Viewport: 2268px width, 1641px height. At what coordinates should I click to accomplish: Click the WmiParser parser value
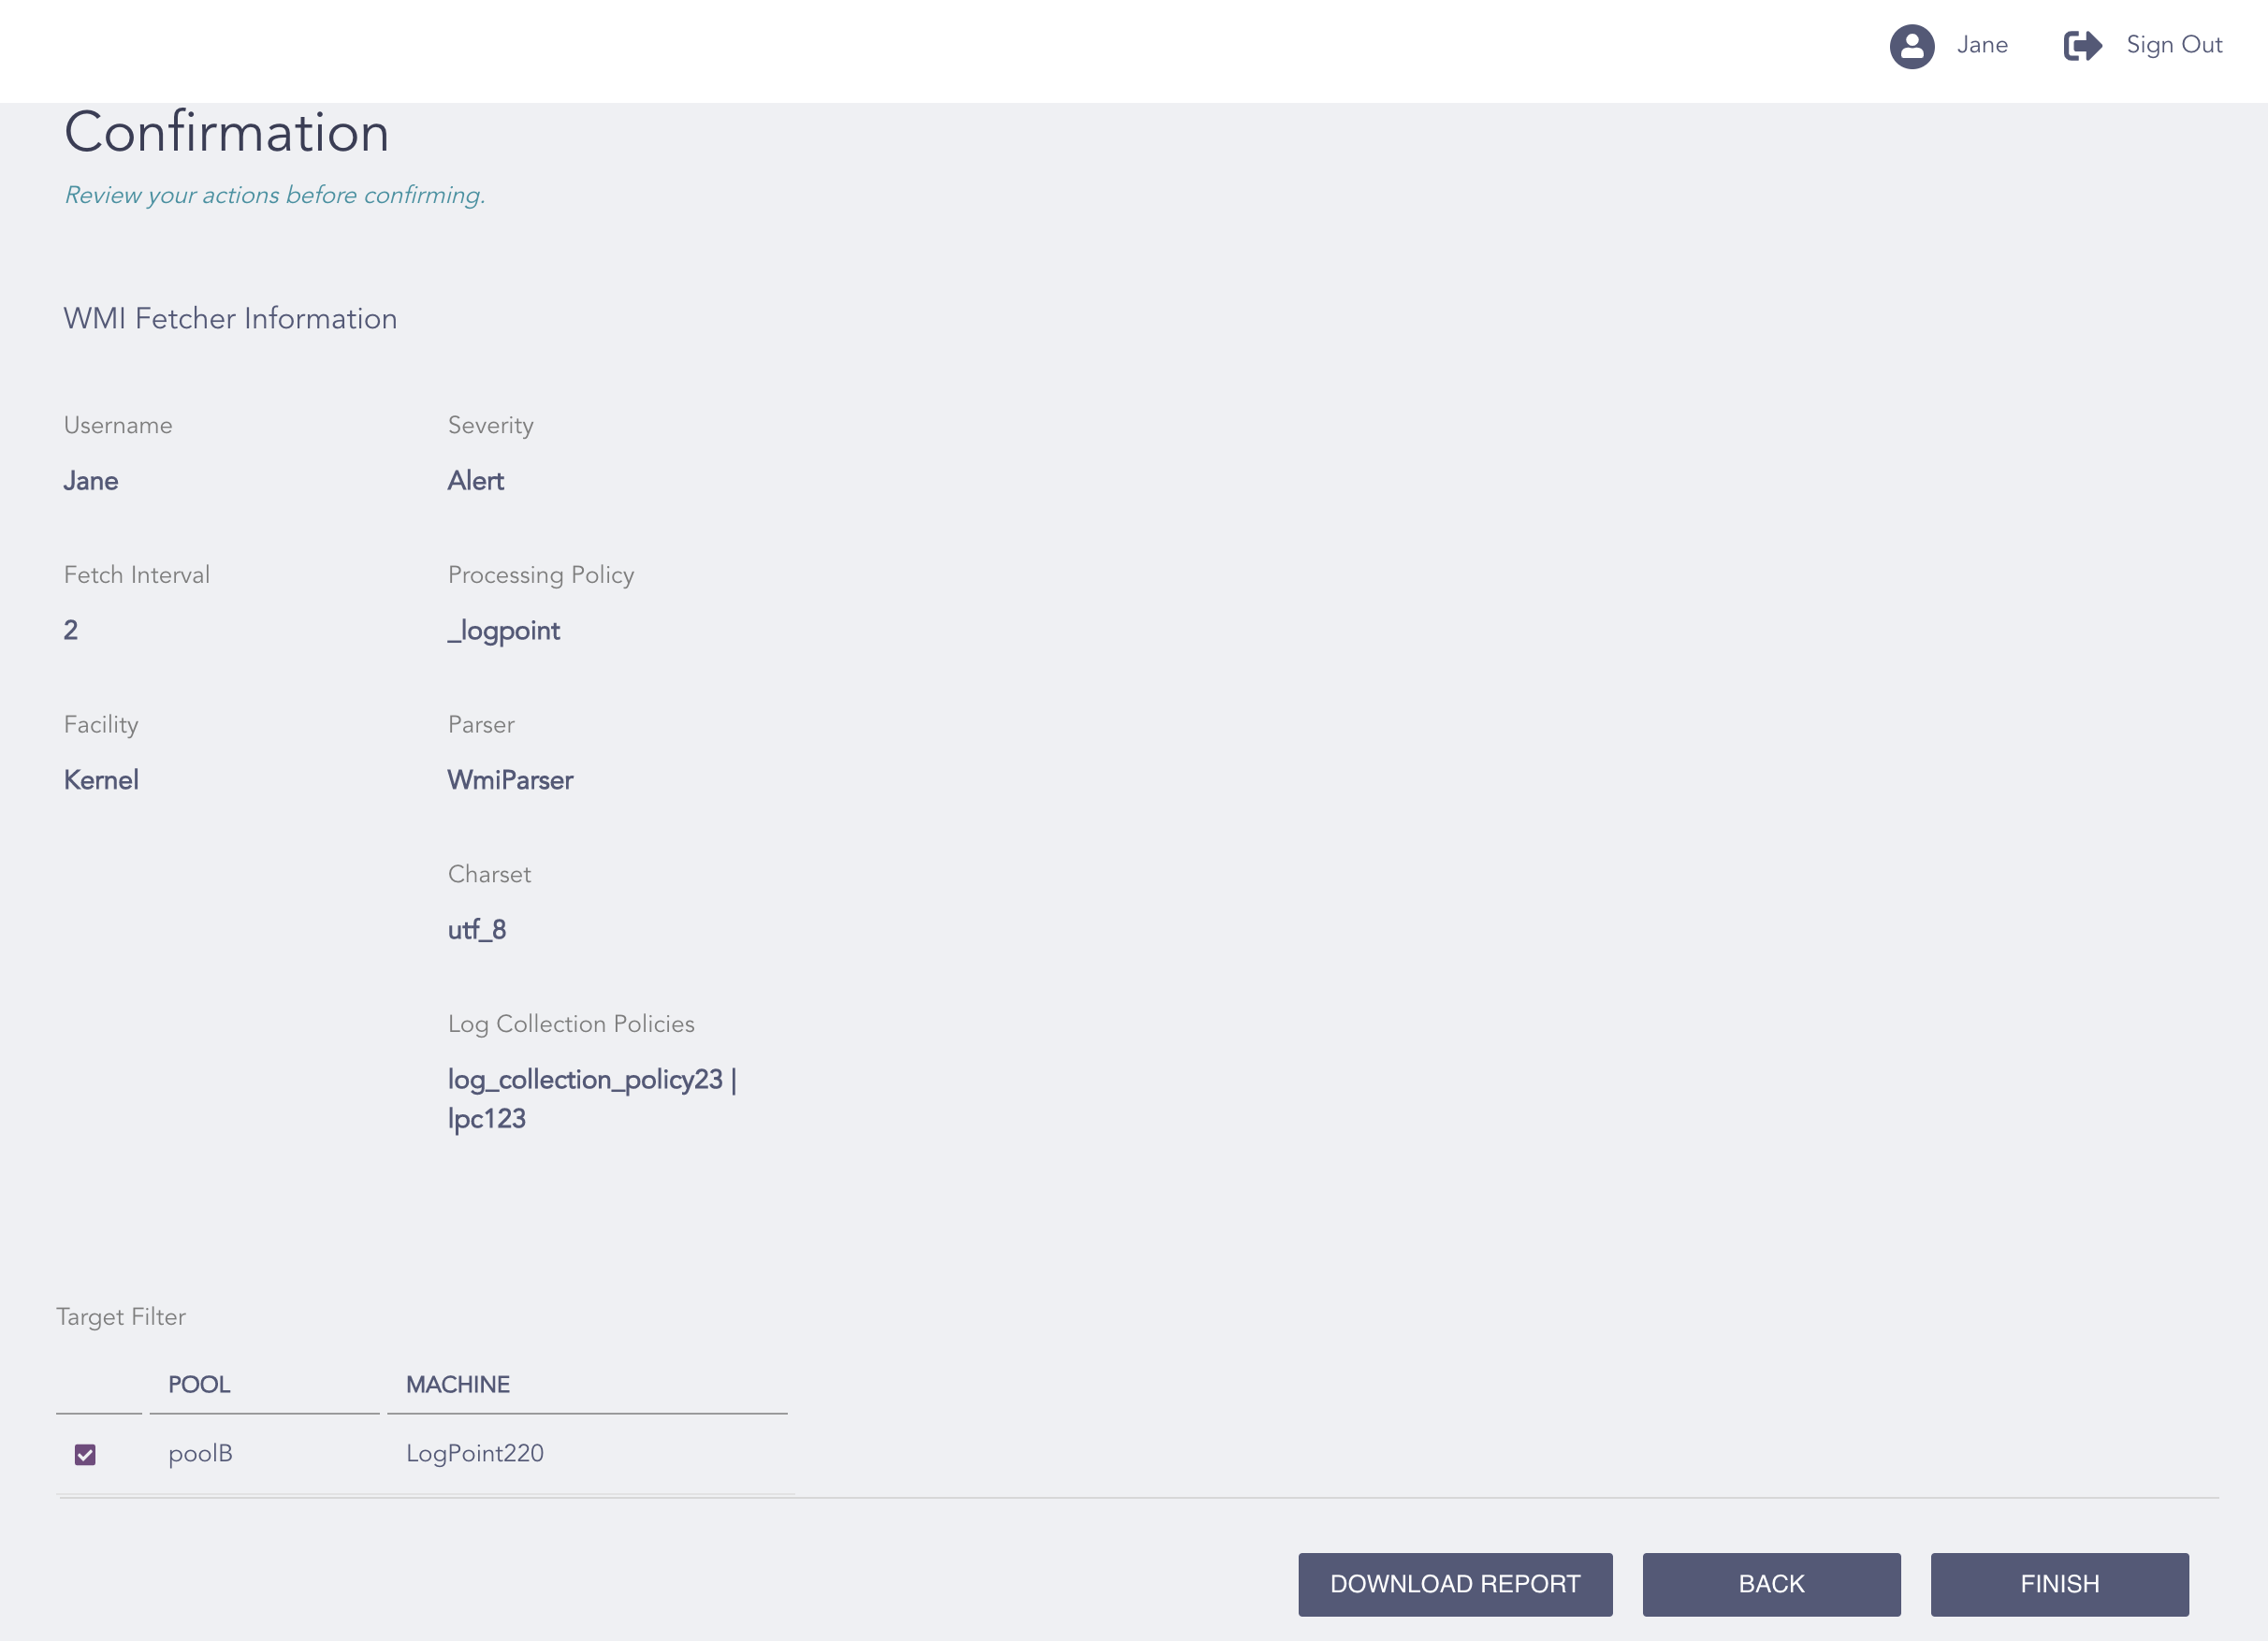point(510,780)
